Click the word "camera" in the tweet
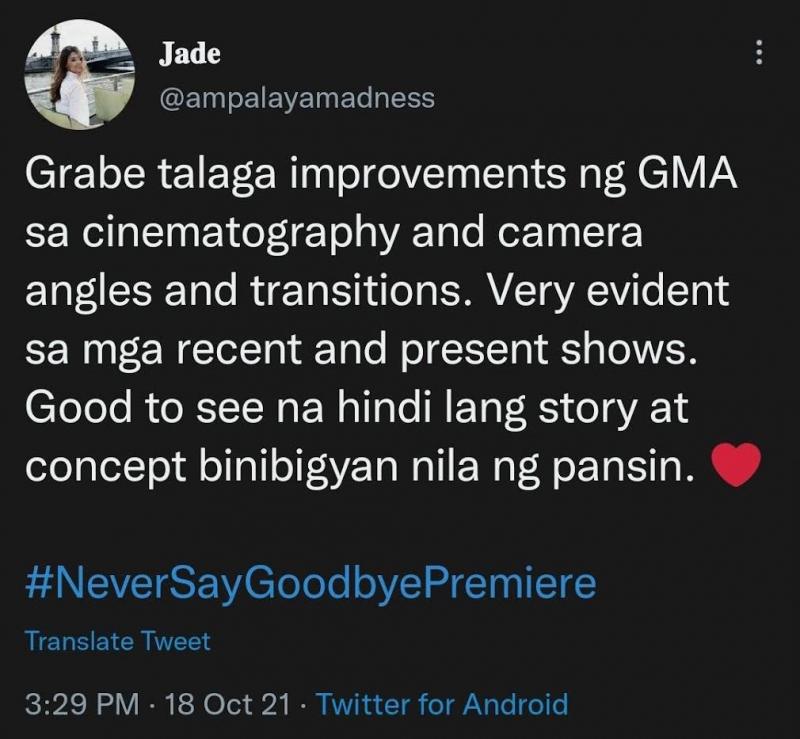 (570, 234)
